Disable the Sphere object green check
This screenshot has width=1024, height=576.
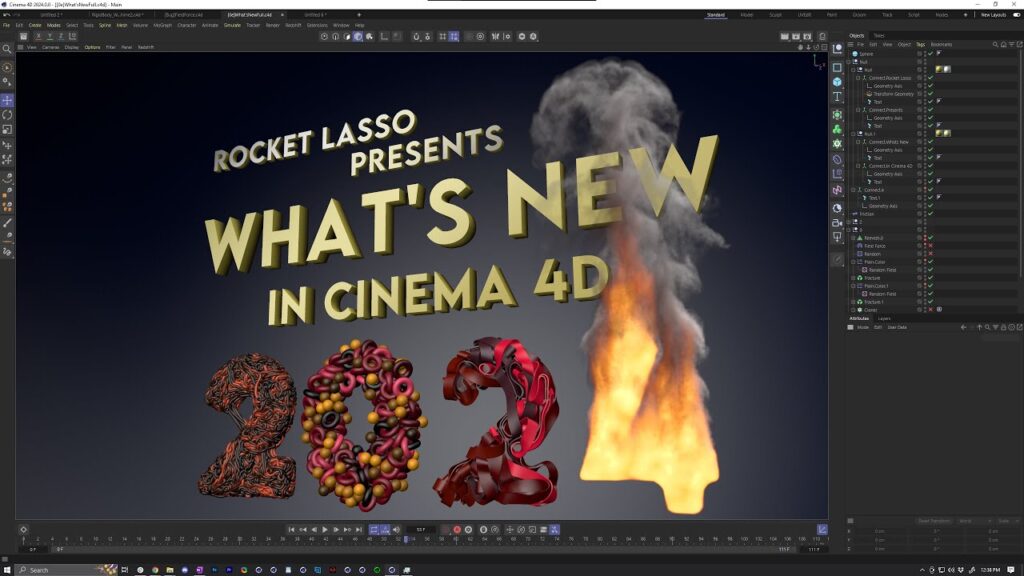(931, 54)
